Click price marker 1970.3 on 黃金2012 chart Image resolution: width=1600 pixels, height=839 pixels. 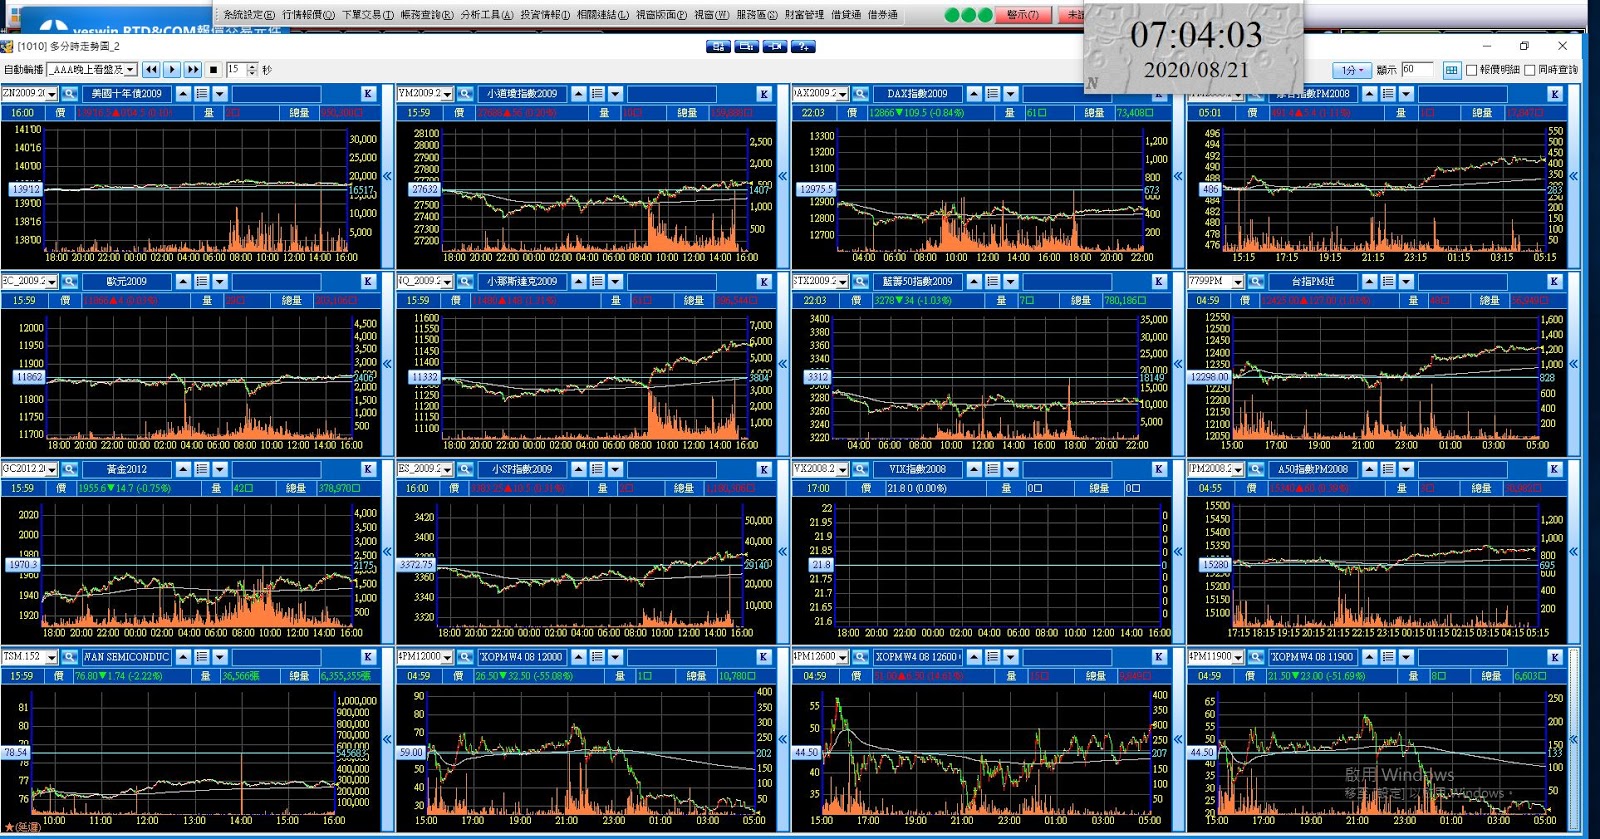click(x=23, y=565)
